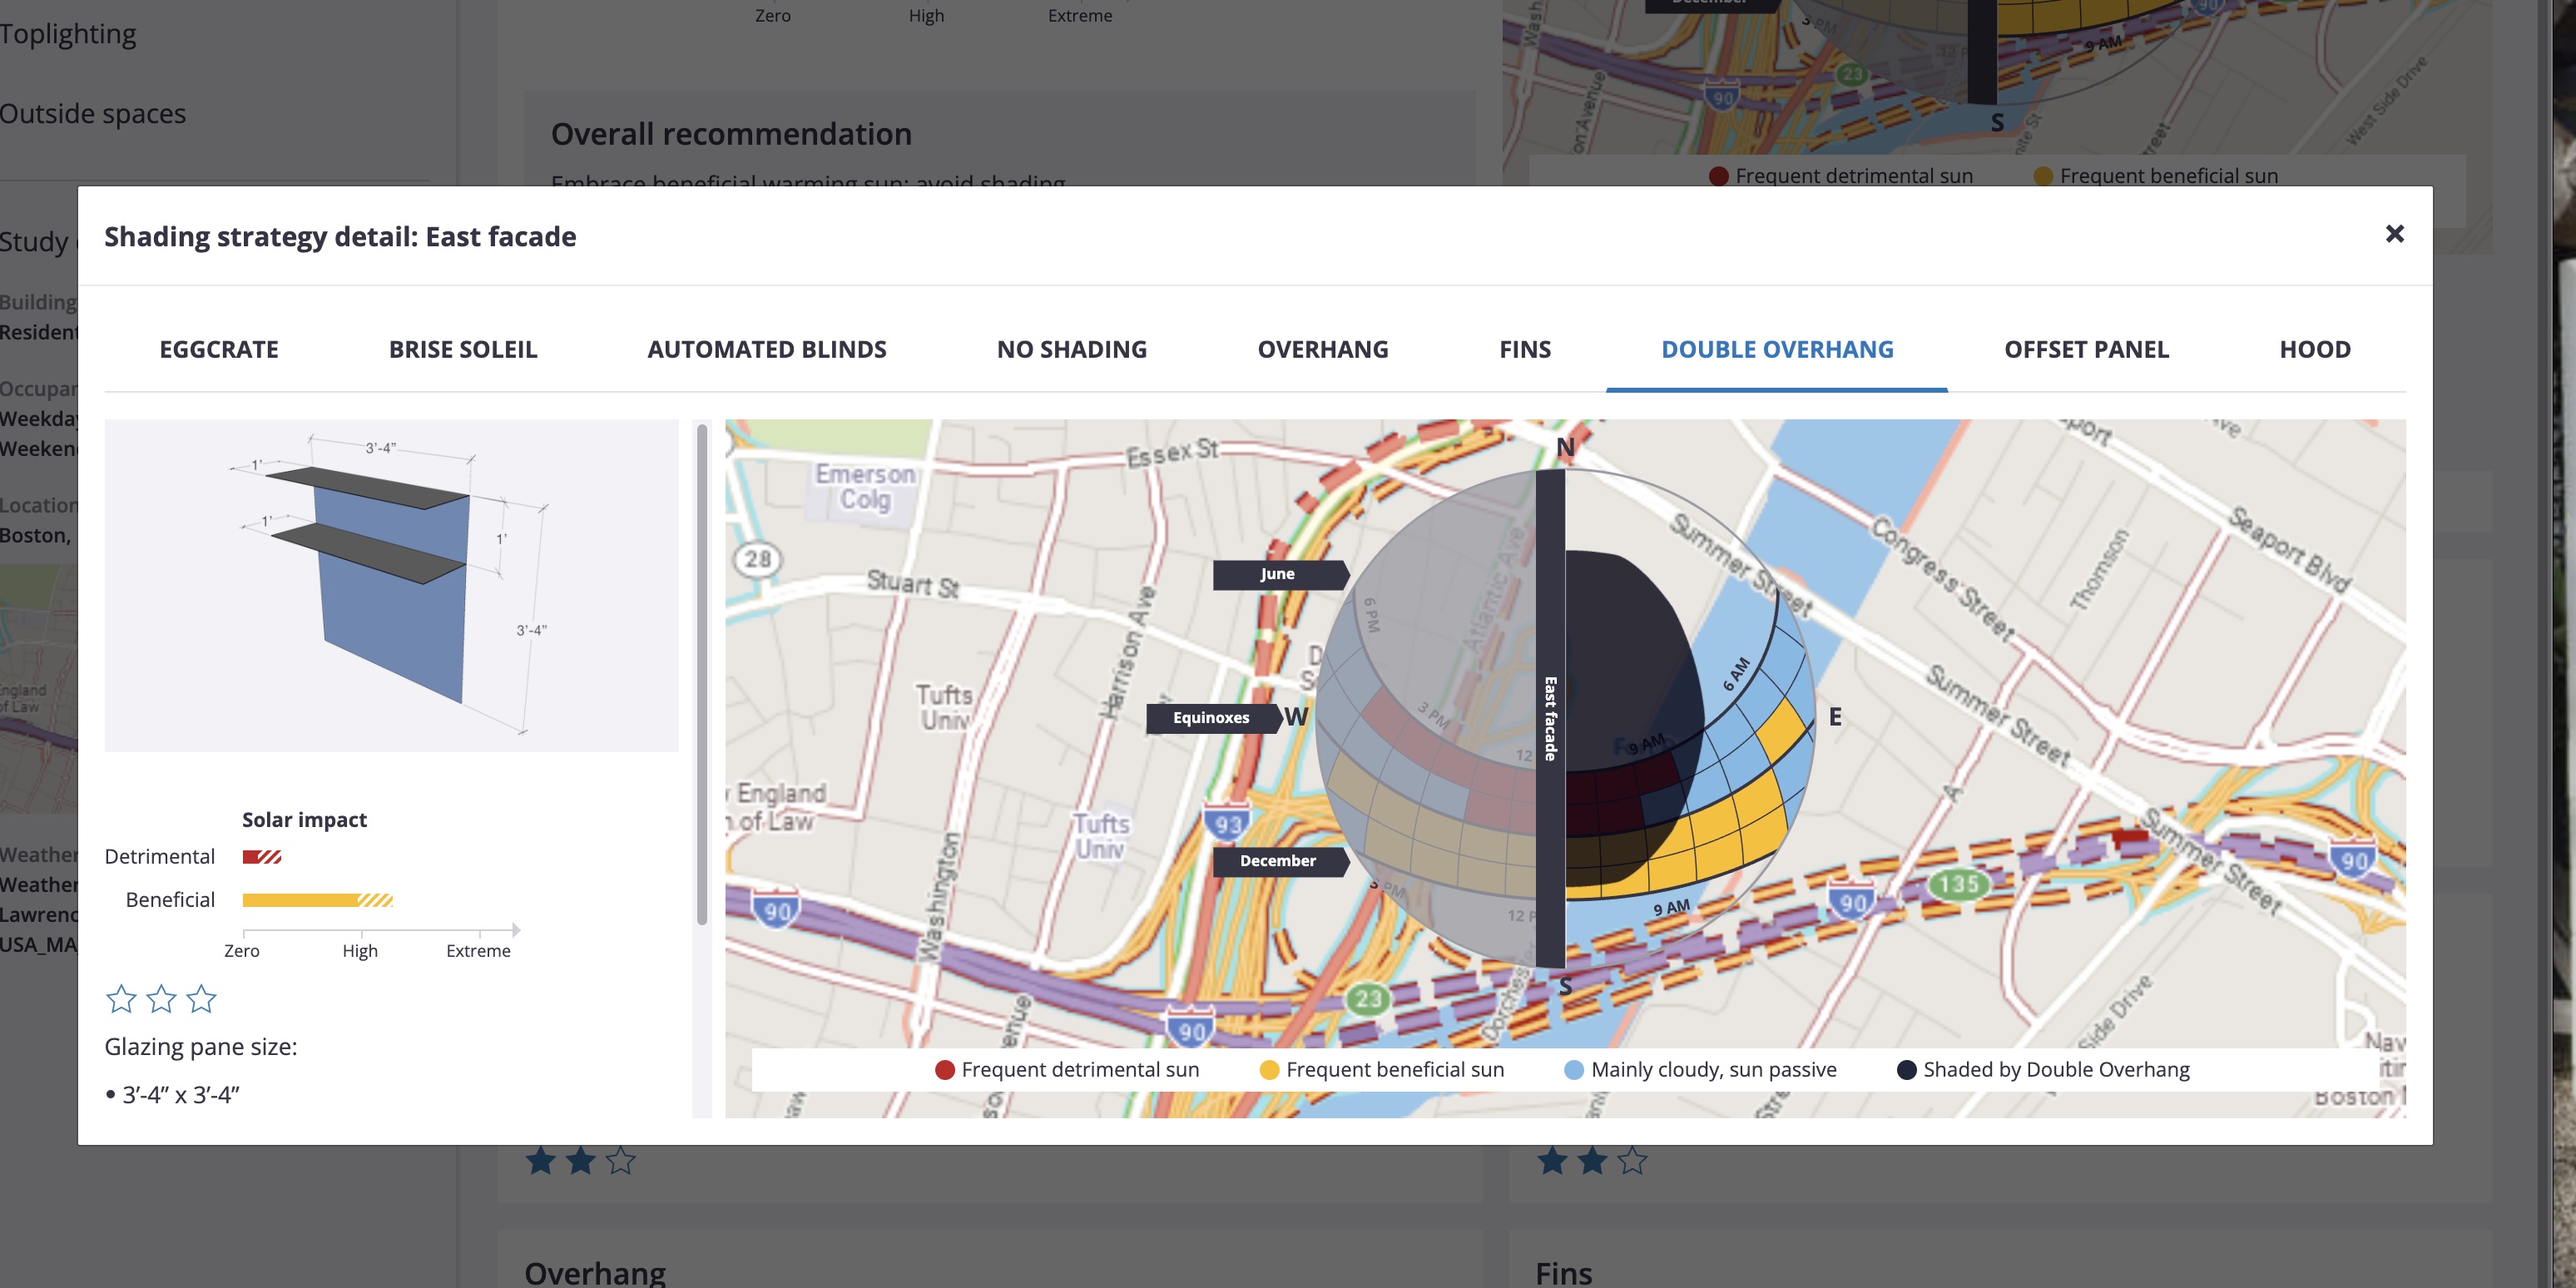Click the red detrimental sun legend dot
This screenshot has width=2576, height=1288.
tap(944, 1070)
